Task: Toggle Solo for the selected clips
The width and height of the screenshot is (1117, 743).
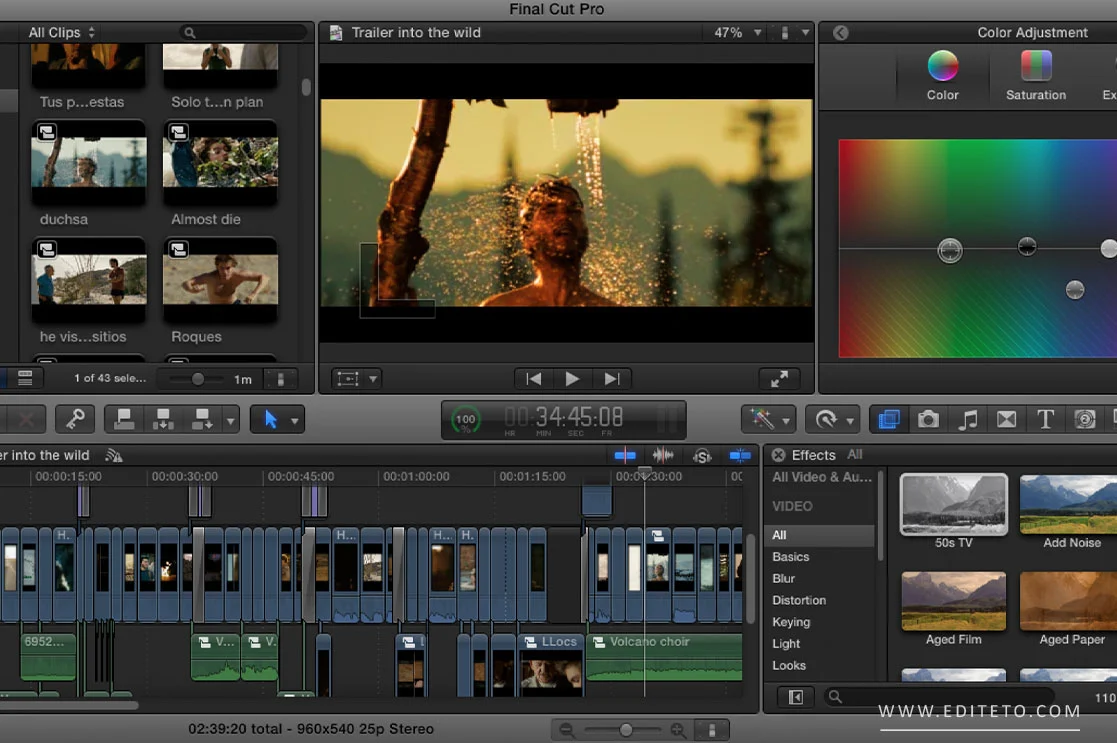Action: tap(702, 456)
